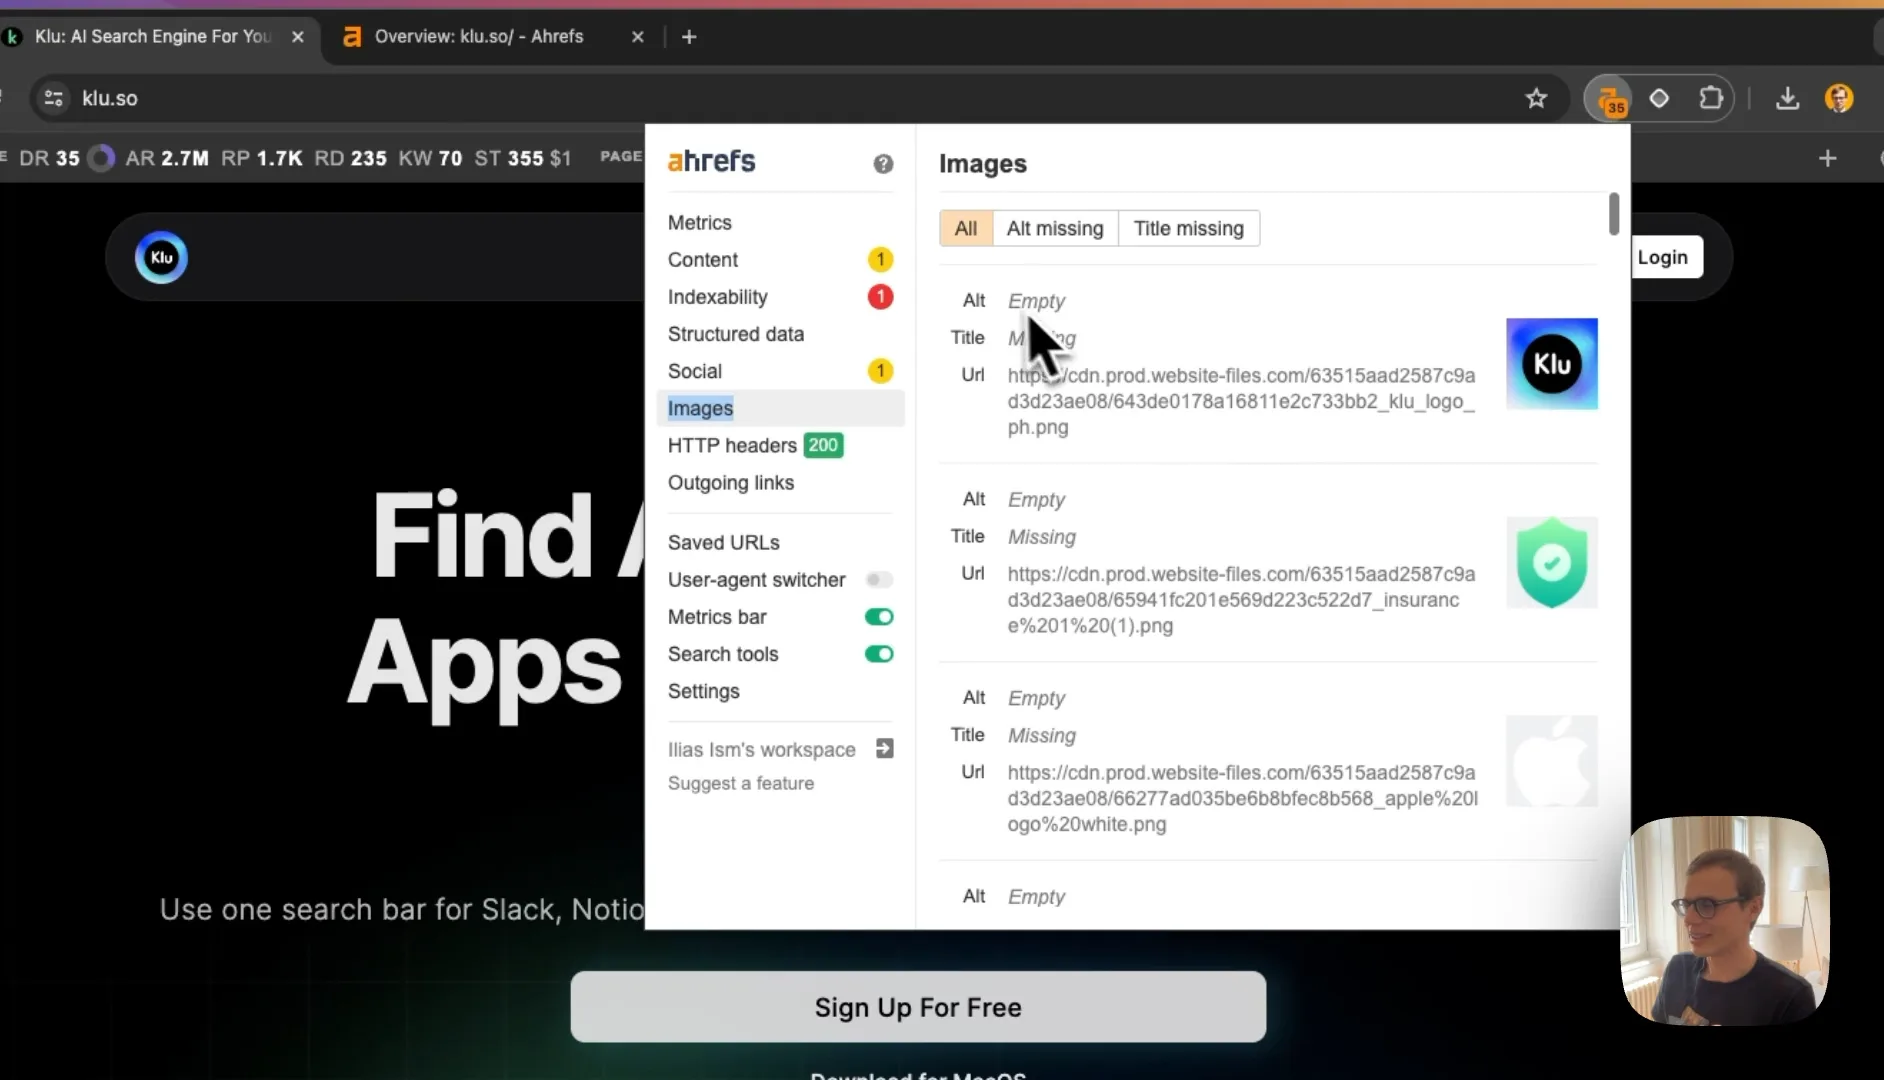Click the Ahrefs help question mark icon

(882, 164)
